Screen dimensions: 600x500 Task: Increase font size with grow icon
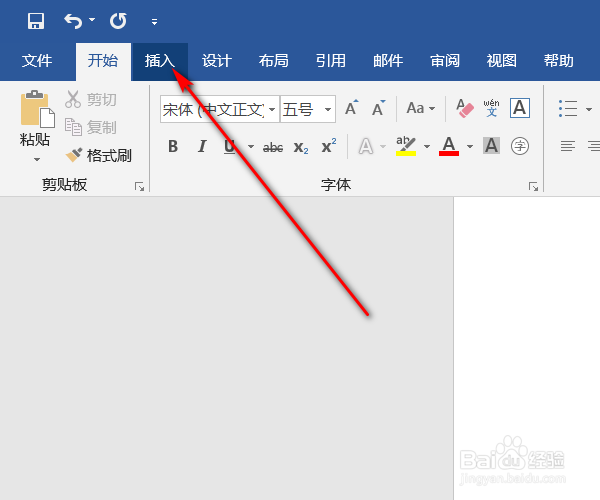tap(351, 108)
